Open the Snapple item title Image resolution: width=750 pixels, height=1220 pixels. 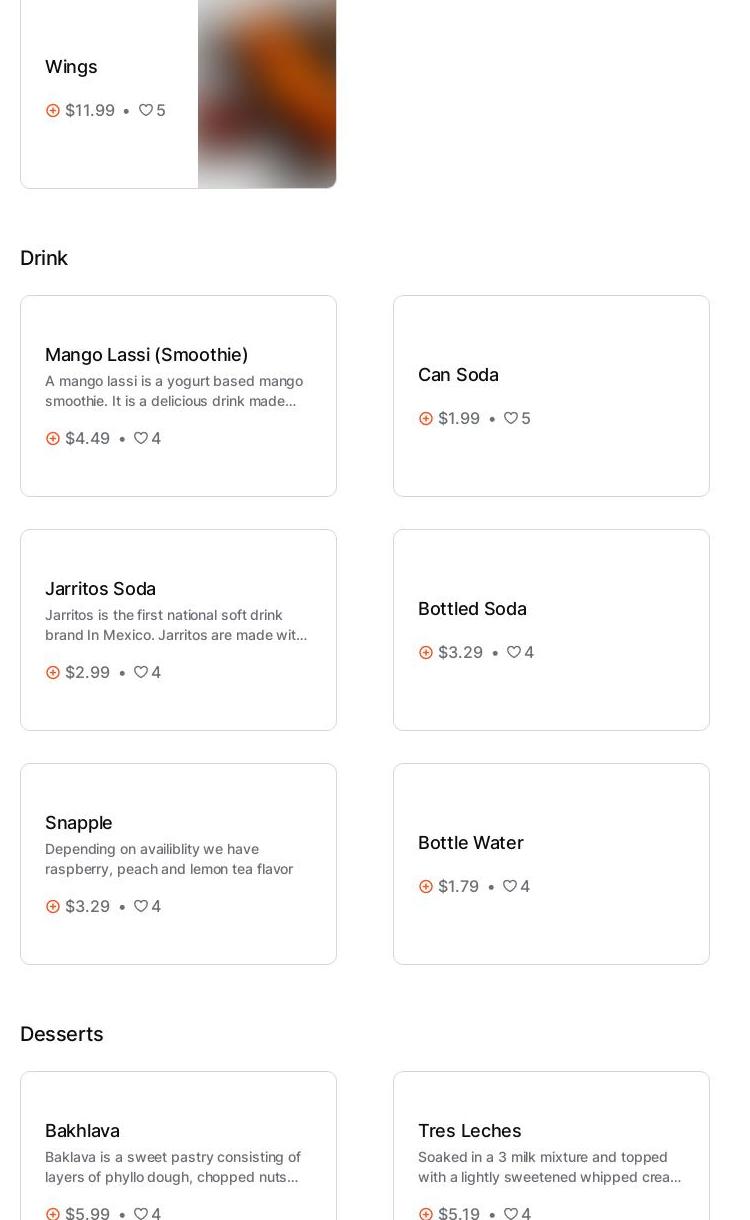[x=79, y=823]
